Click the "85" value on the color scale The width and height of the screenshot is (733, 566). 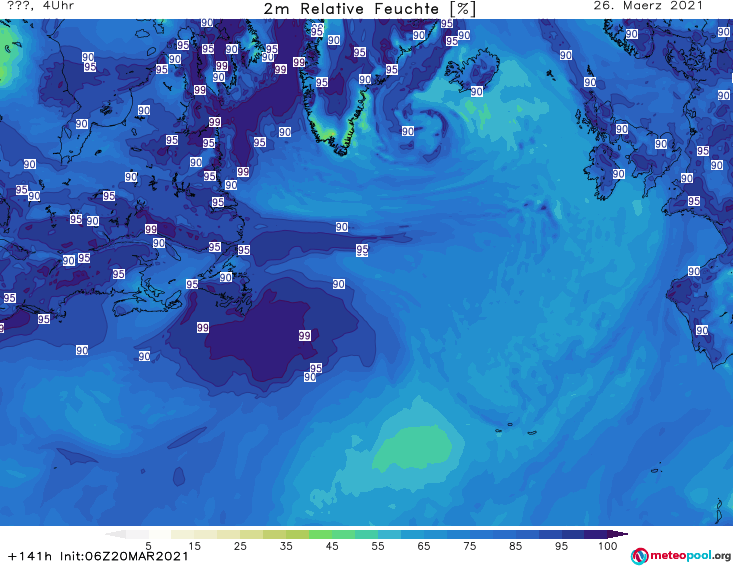pyautogui.click(x=516, y=545)
